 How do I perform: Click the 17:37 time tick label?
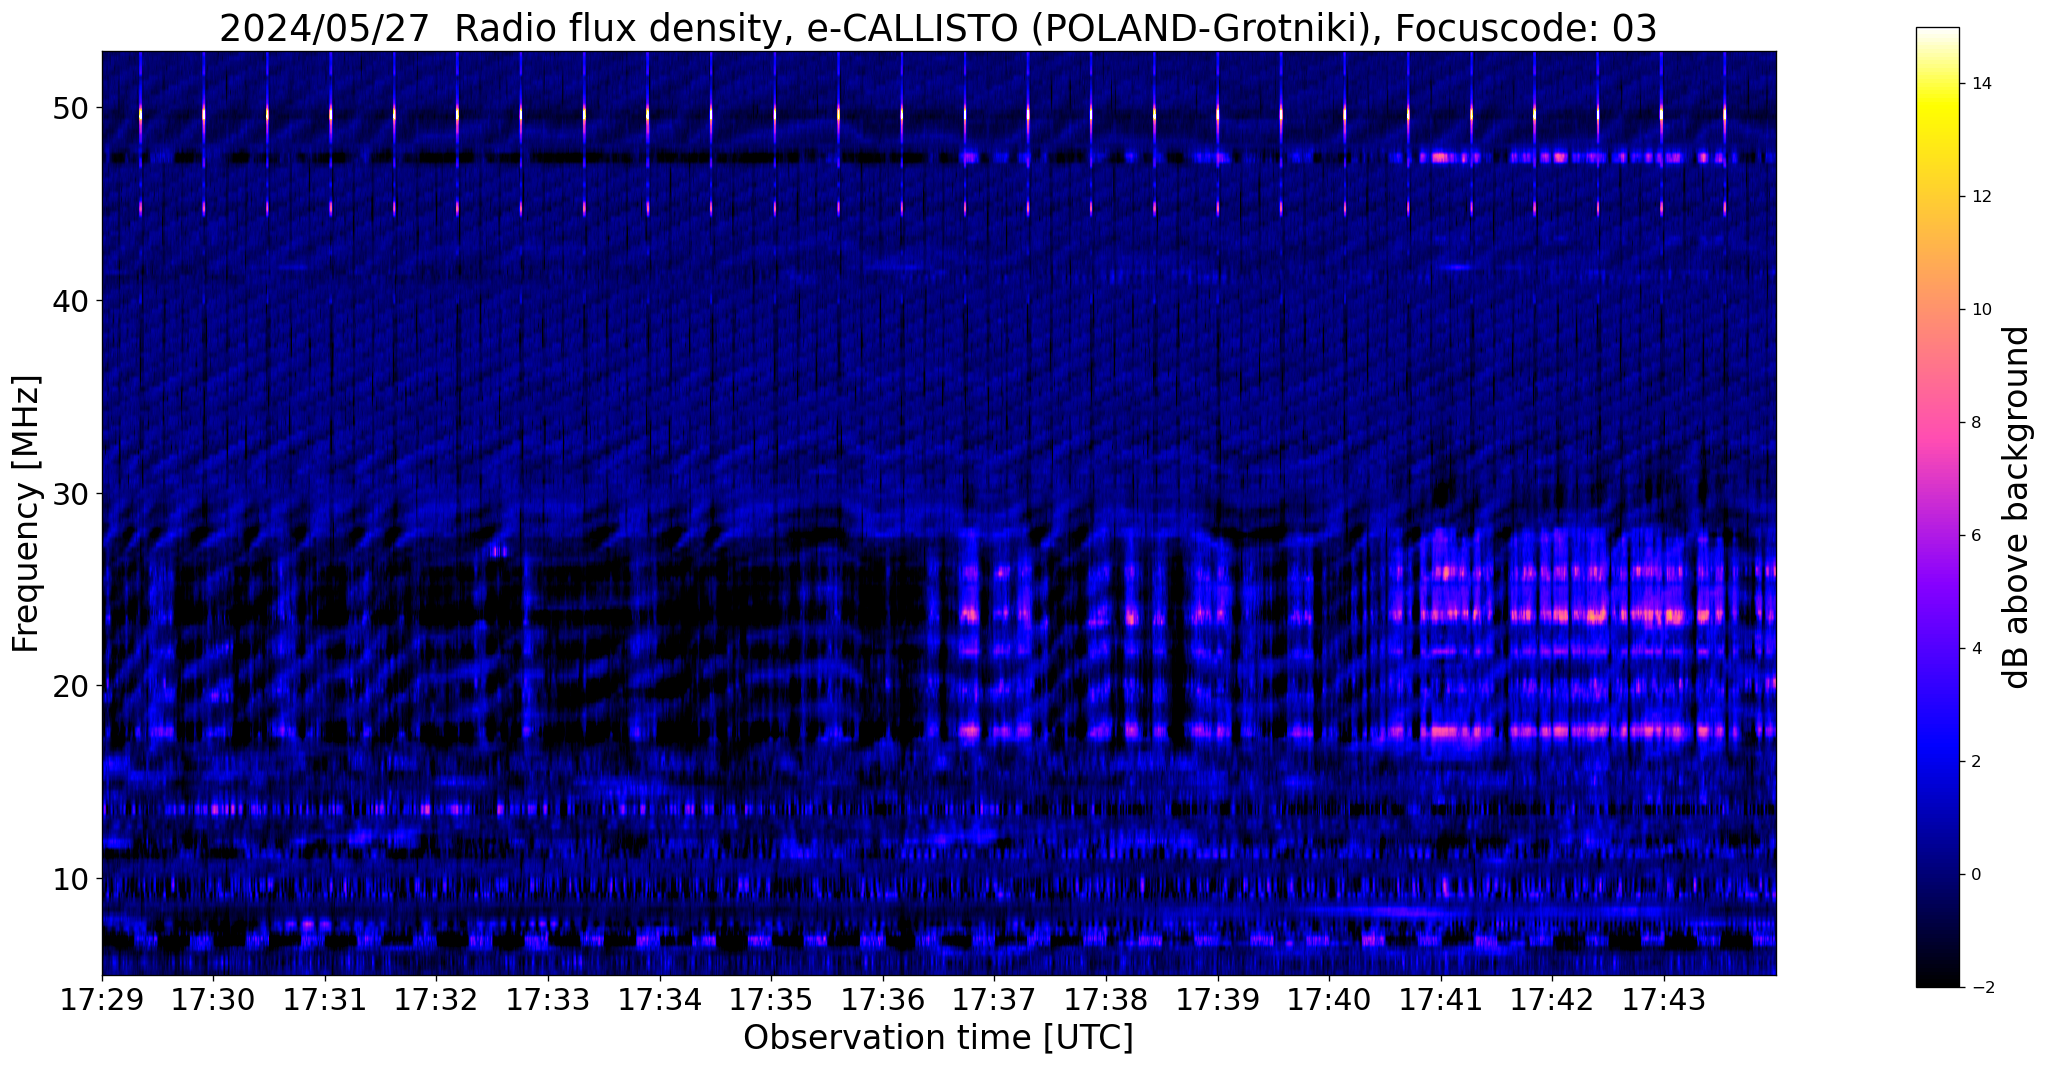tap(994, 1001)
